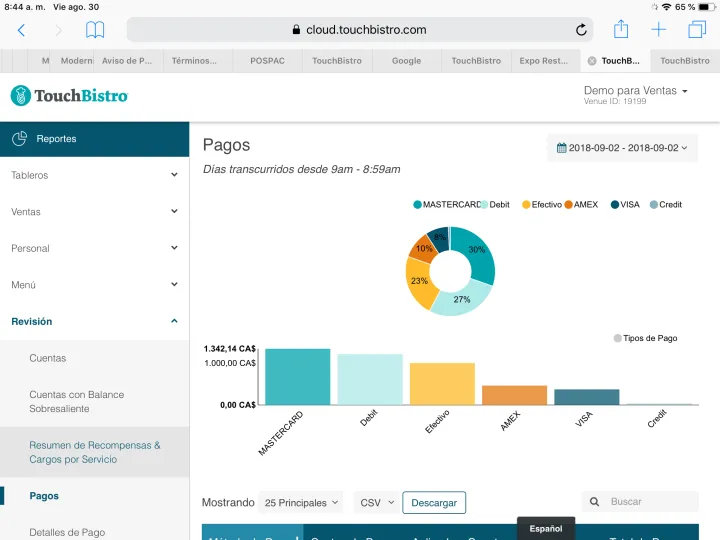This screenshot has width=720, height=540.
Task: Click the MASTERCARD bar in bar chart
Action: (x=297, y=377)
